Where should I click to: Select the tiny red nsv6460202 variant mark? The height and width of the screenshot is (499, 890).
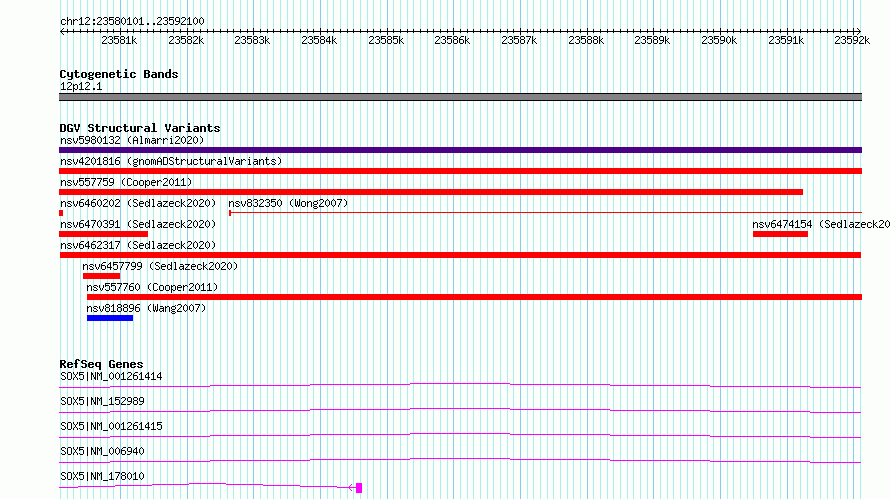point(61,213)
